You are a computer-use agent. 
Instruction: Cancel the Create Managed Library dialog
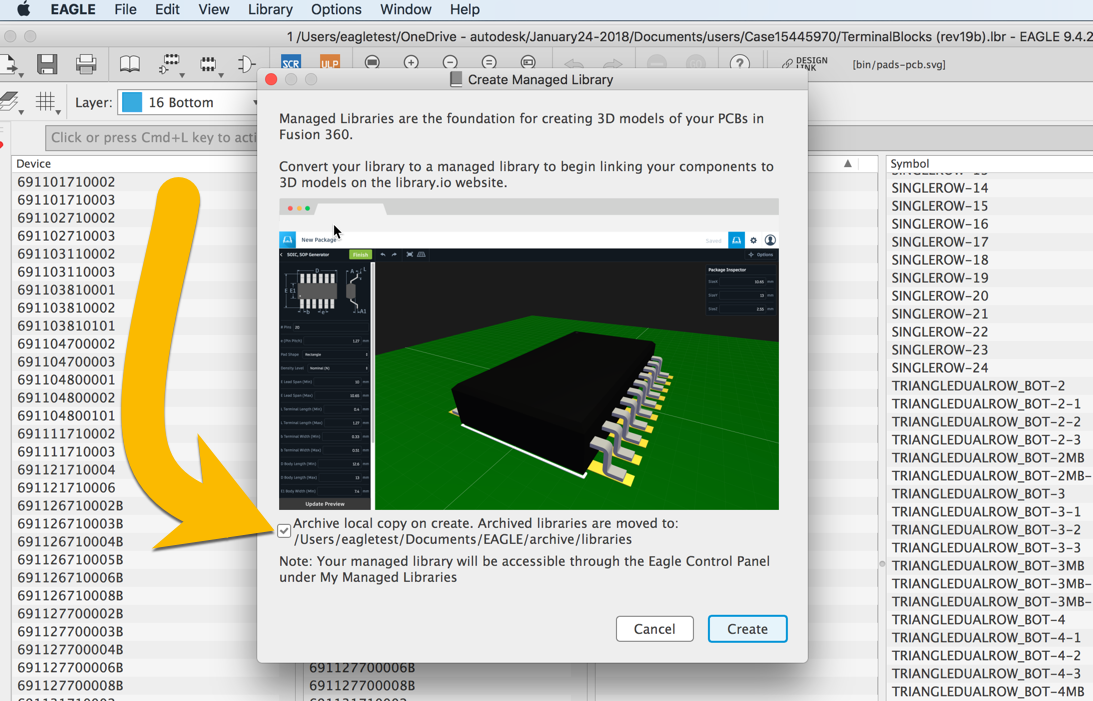coord(655,629)
